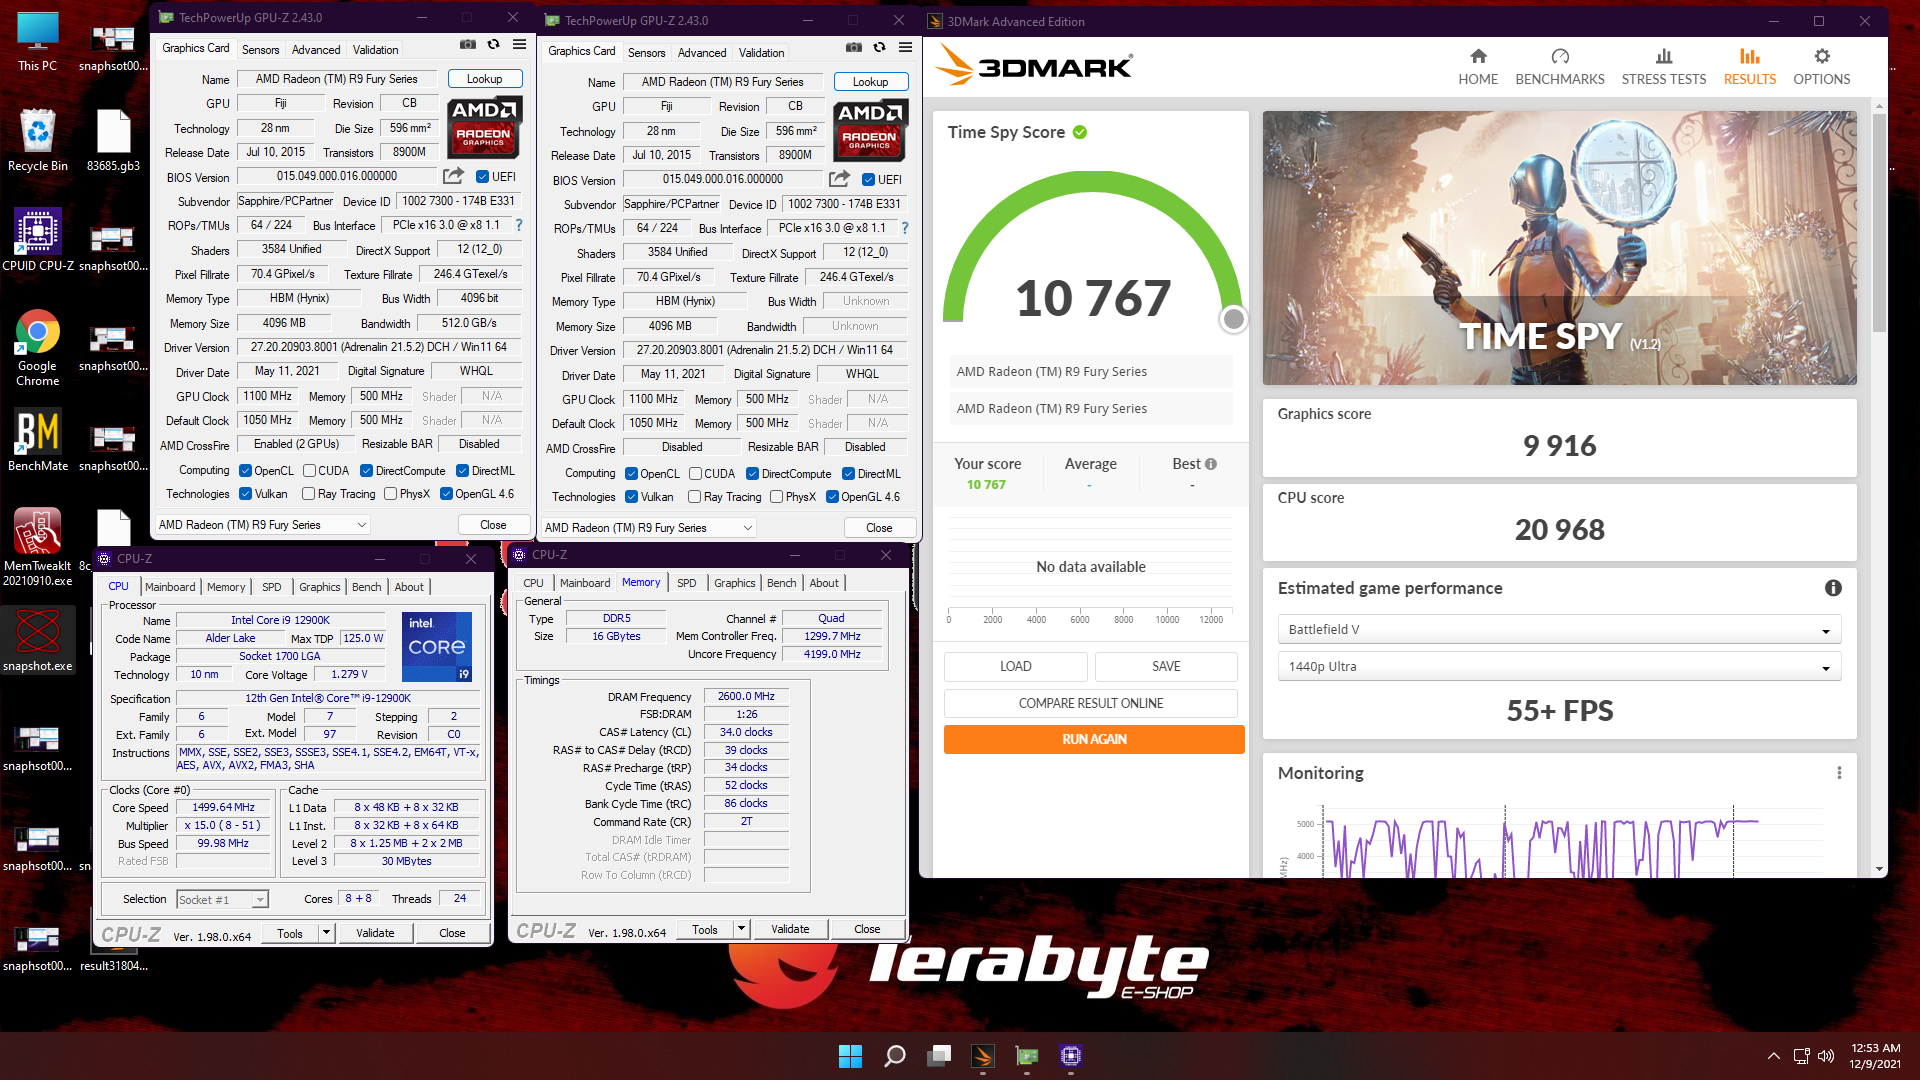The height and width of the screenshot is (1080, 1920).
Task: Switch to Validation tab in left GPU-Z window
Action: click(x=375, y=50)
